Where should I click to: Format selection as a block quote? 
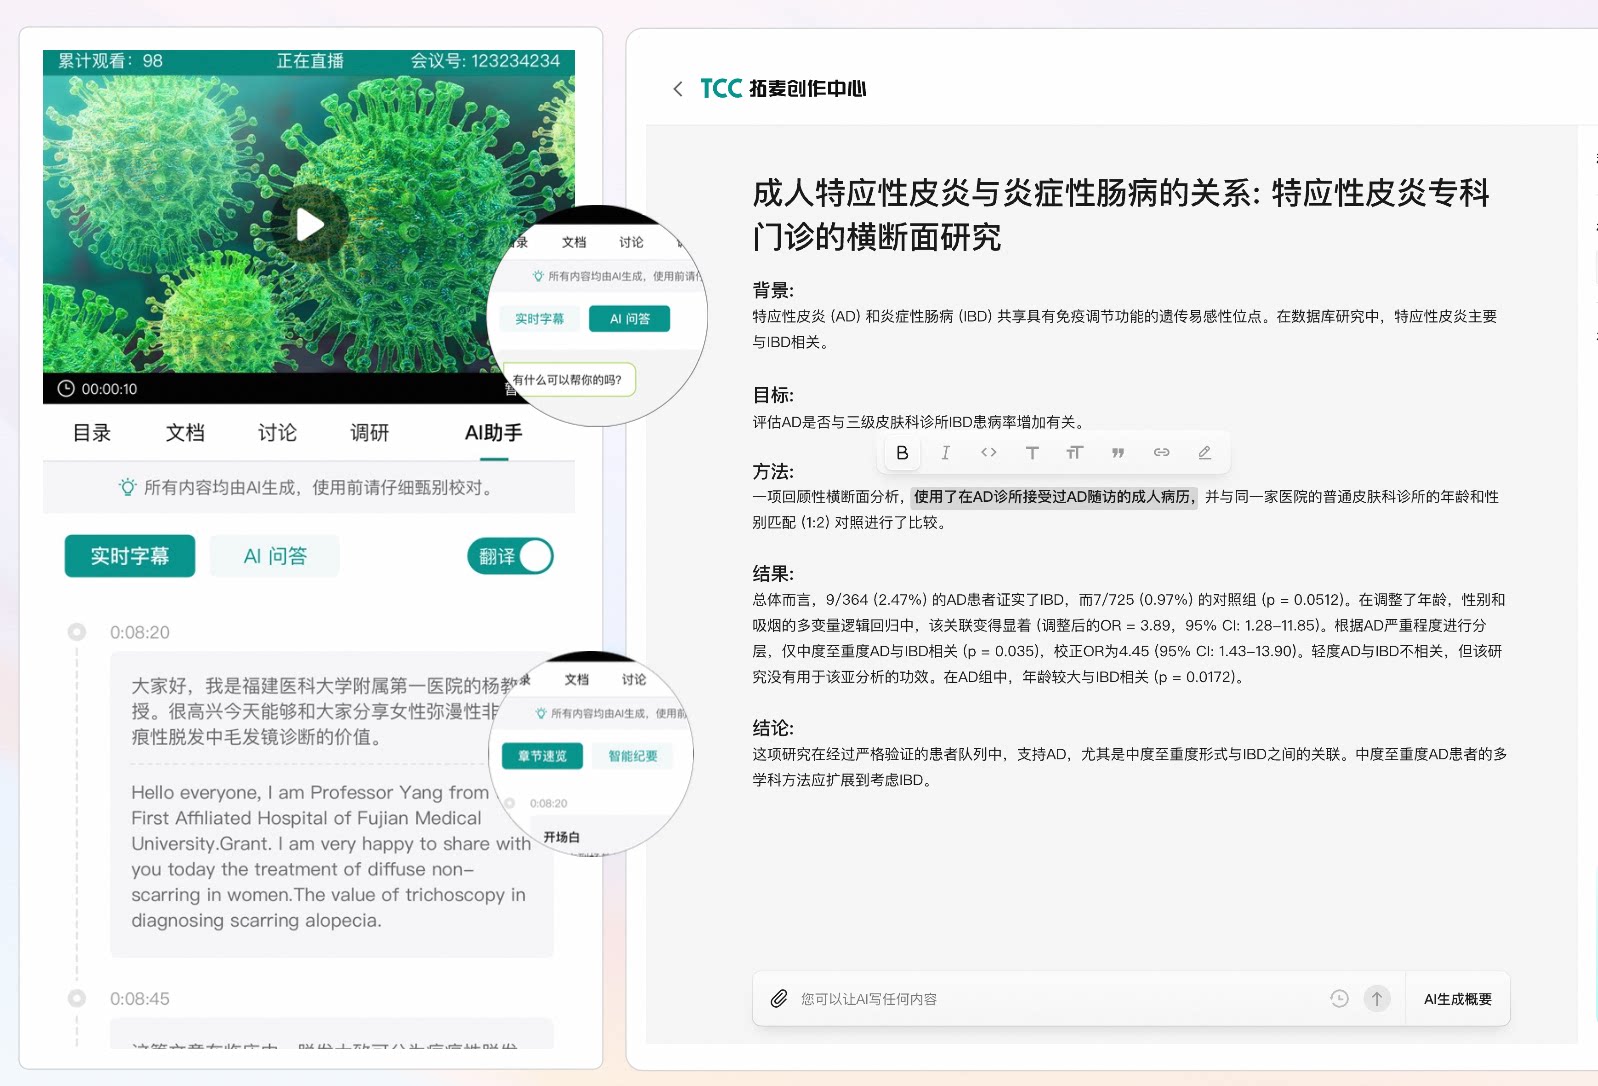1118,453
